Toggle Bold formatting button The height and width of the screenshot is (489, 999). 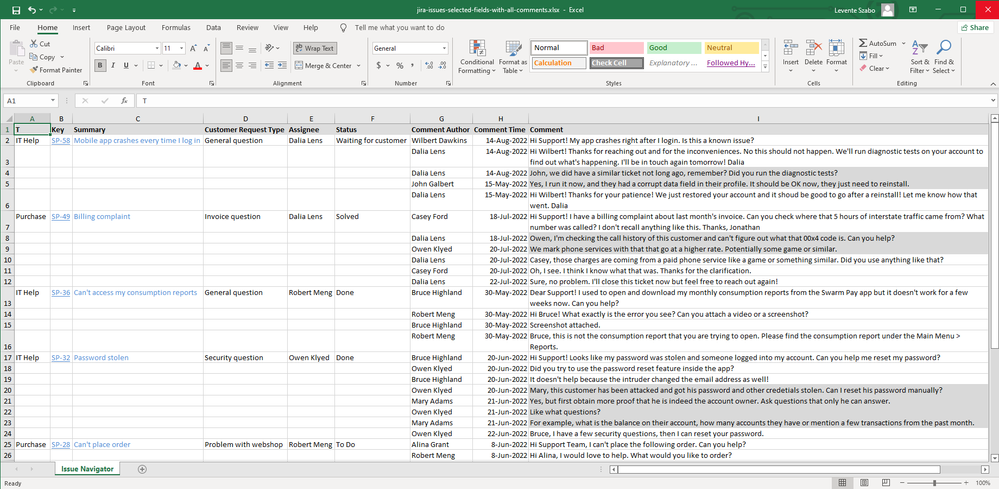(101, 66)
